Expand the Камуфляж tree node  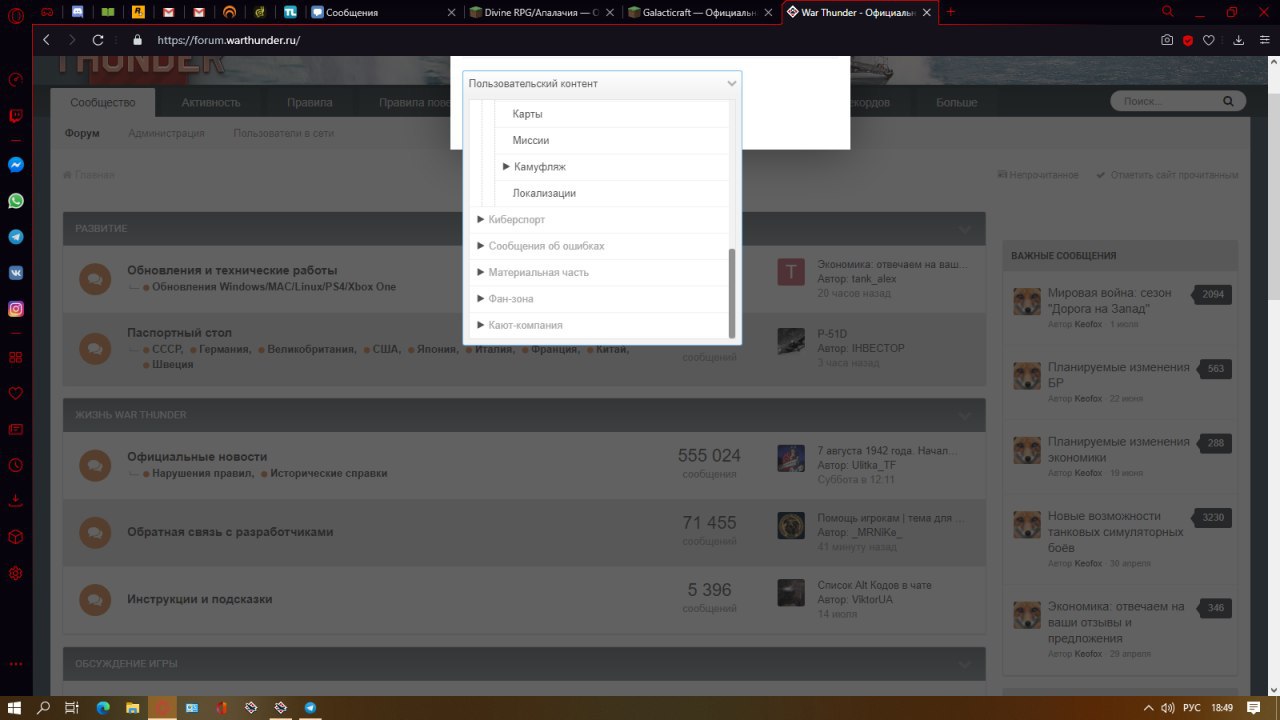[507, 167]
